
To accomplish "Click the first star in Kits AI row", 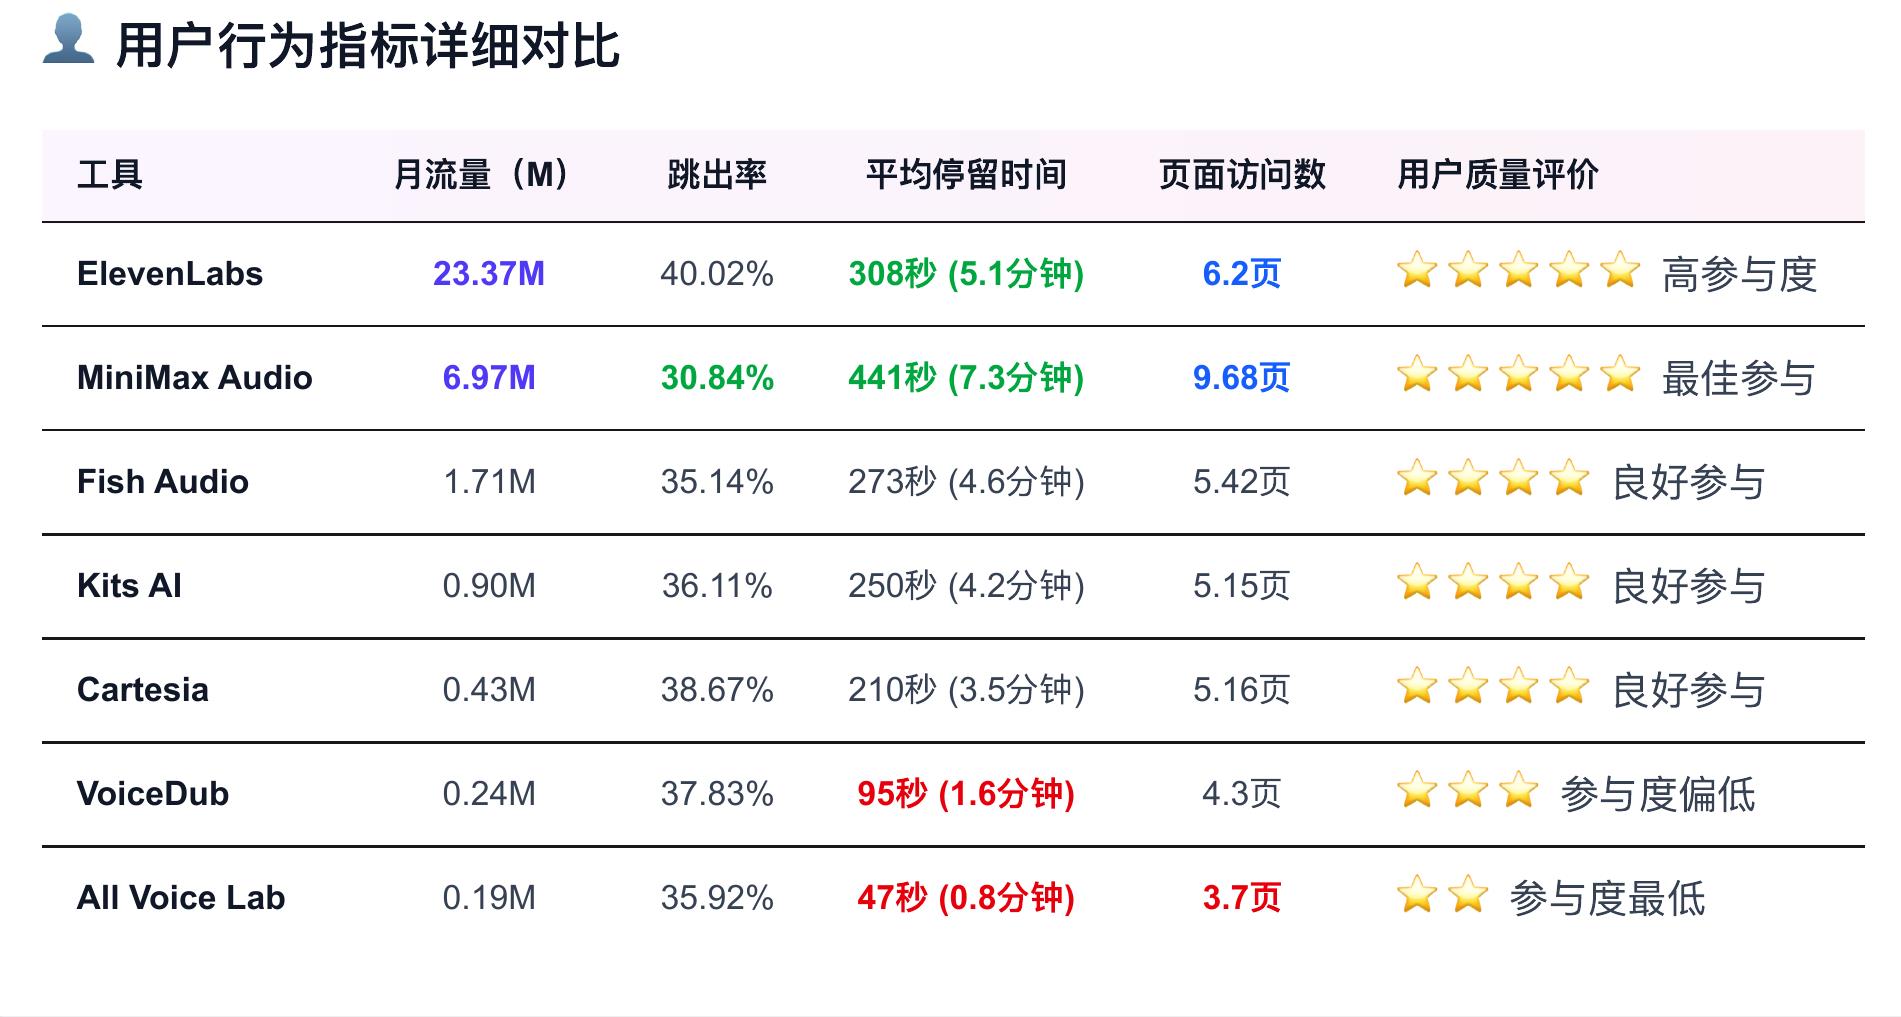I will [1417, 582].
